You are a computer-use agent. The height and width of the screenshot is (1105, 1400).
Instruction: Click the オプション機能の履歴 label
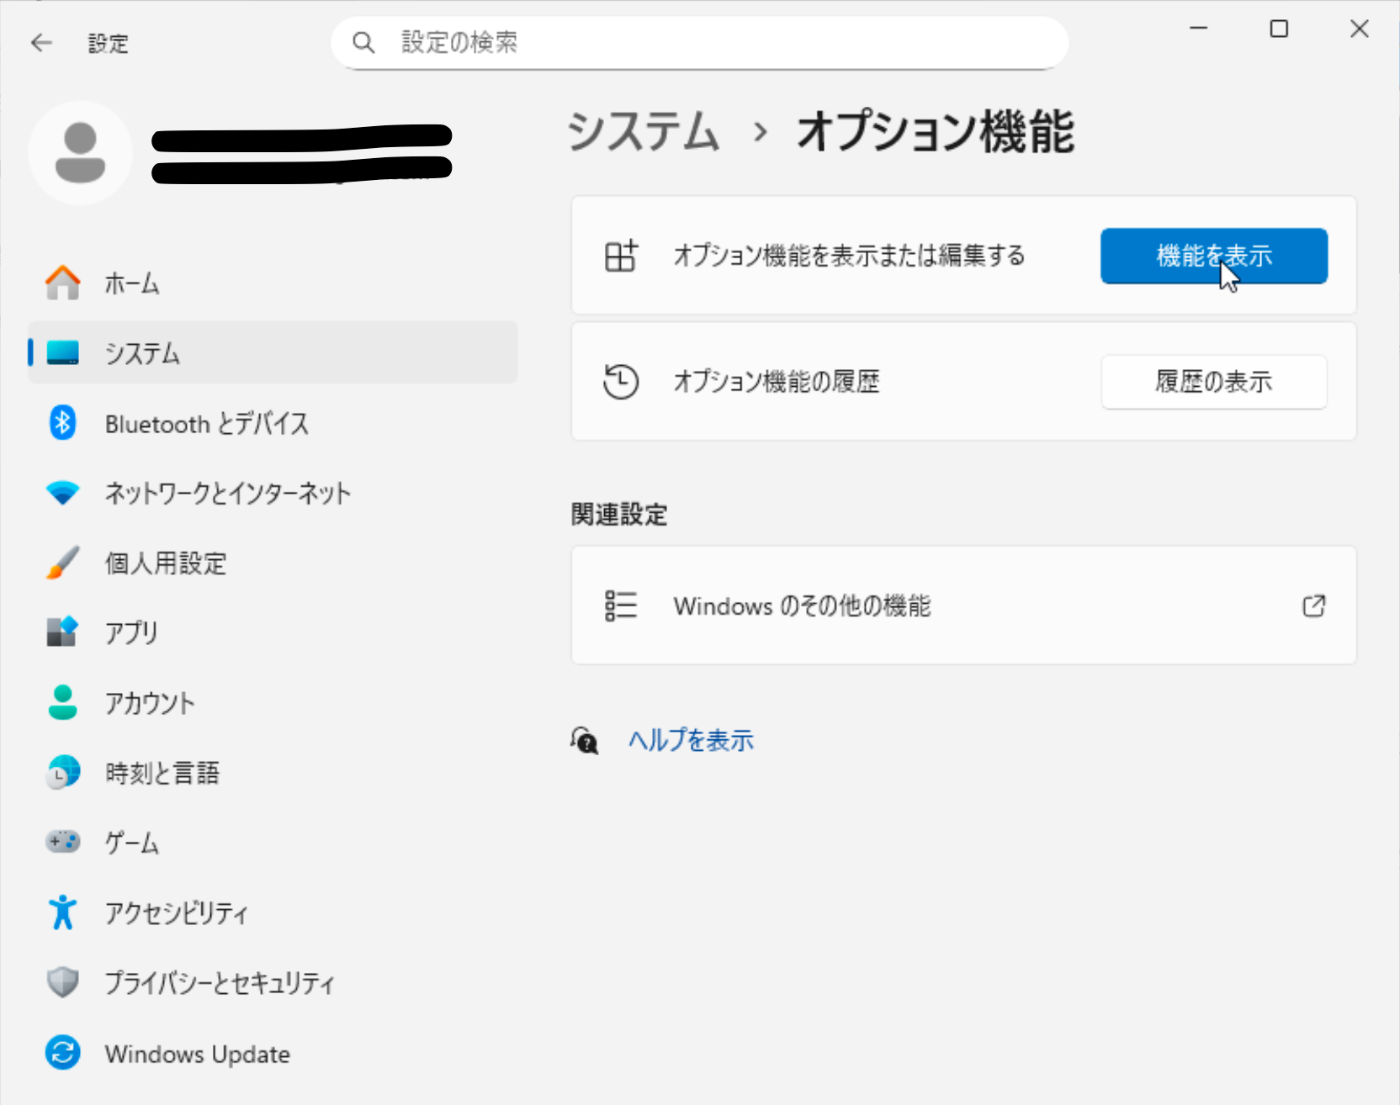coord(776,382)
